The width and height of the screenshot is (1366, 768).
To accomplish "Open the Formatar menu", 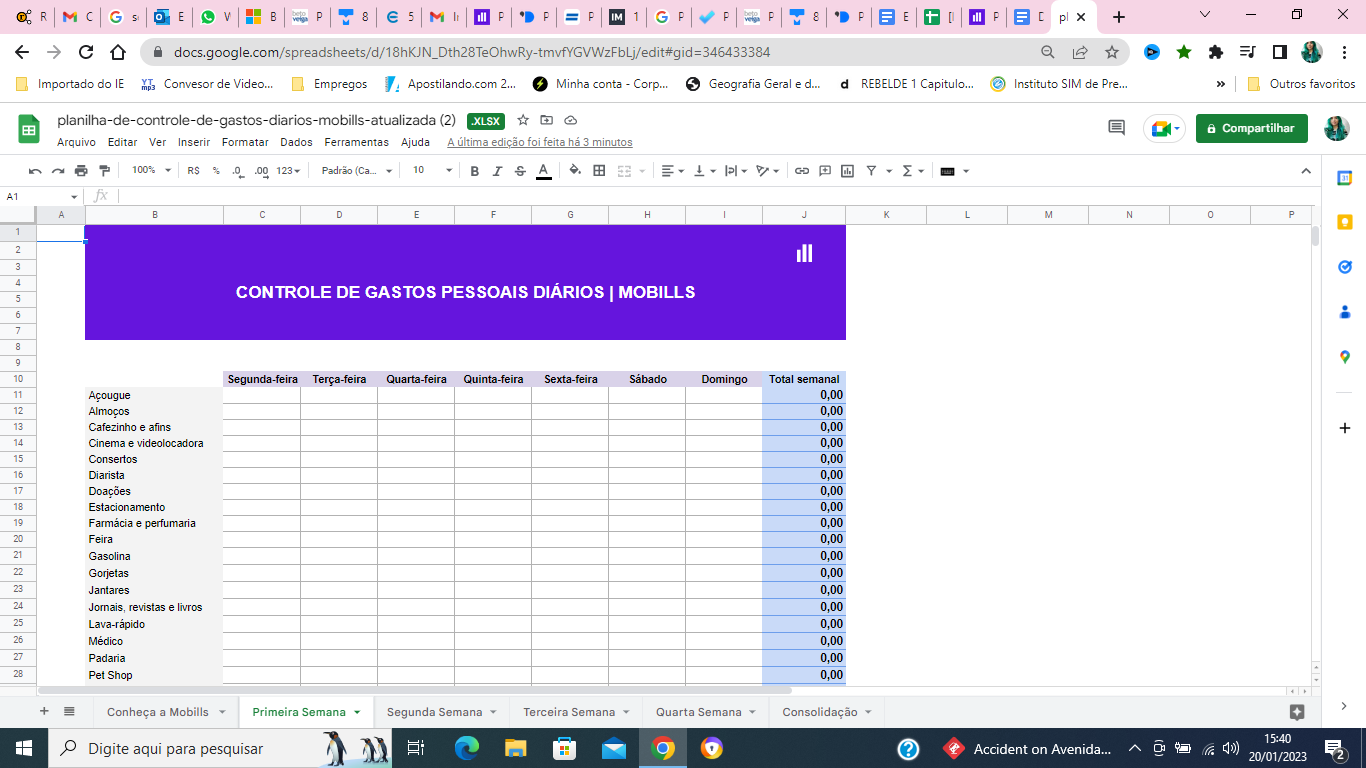I will (x=245, y=142).
